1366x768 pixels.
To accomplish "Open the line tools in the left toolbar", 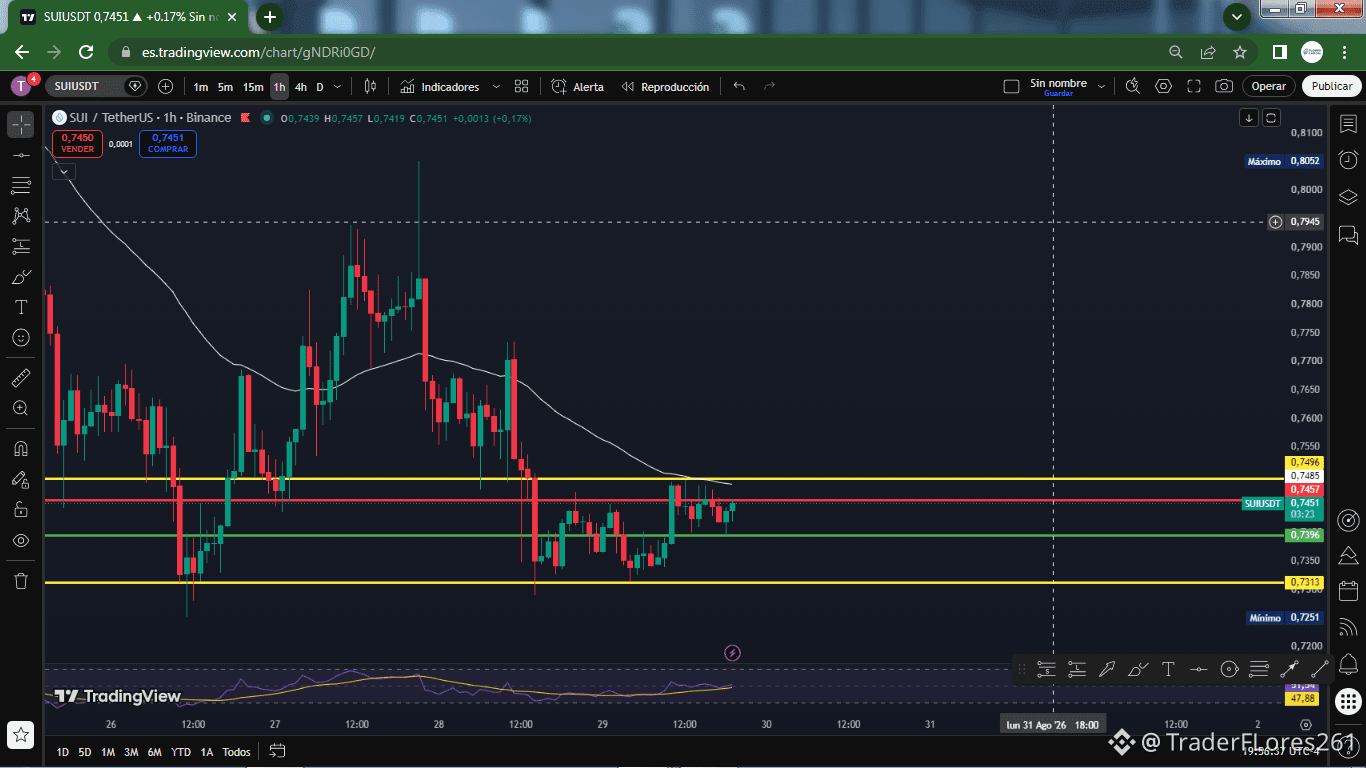I will coord(21,155).
